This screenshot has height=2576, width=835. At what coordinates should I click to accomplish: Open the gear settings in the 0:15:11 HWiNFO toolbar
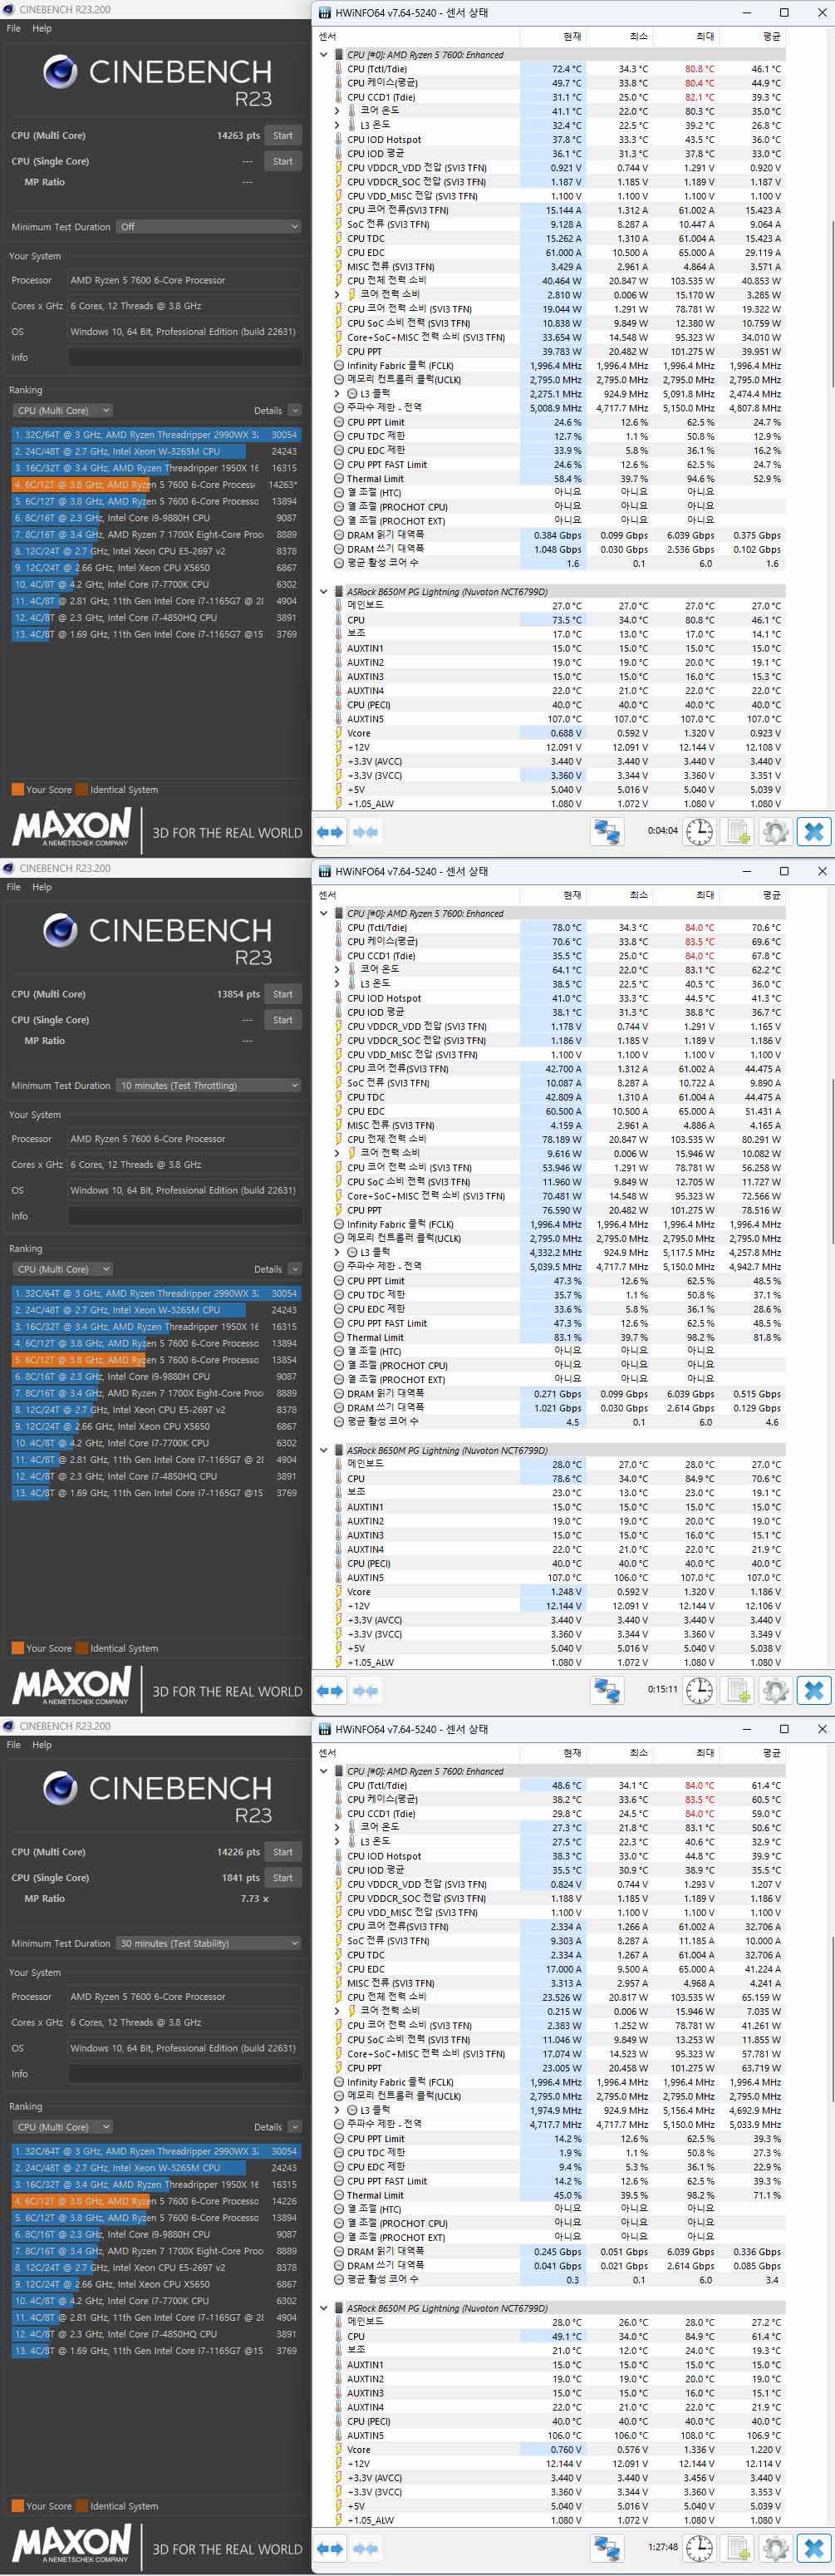coord(775,1689)
